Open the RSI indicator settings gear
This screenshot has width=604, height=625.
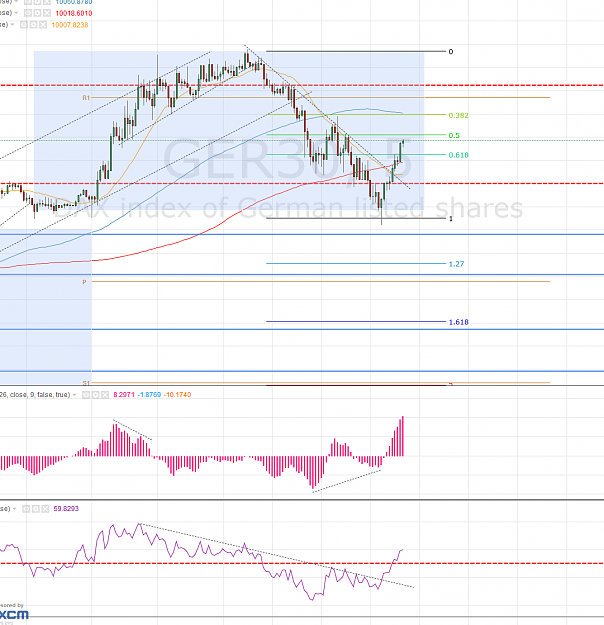tap(35, 509)
